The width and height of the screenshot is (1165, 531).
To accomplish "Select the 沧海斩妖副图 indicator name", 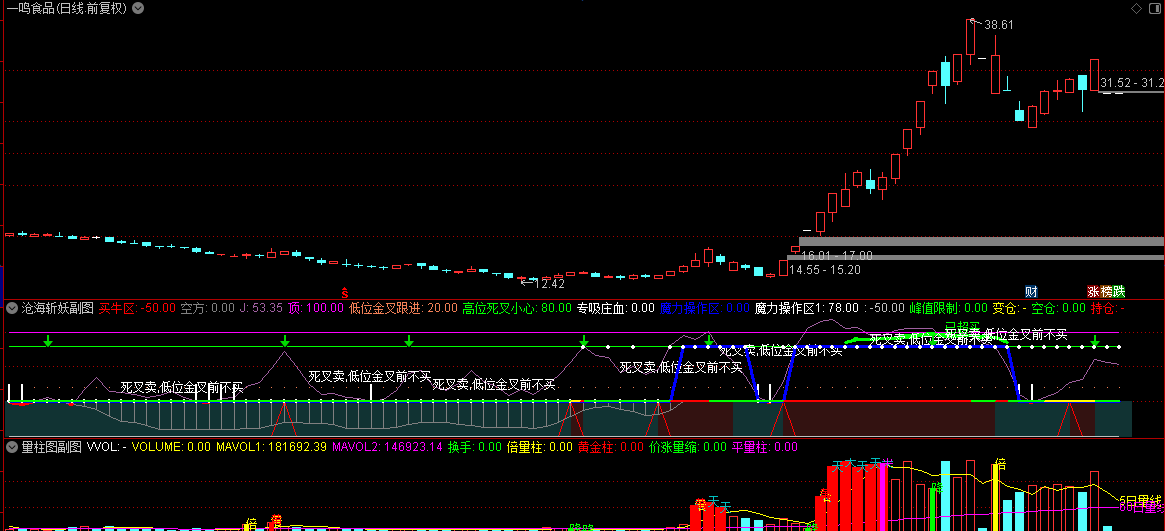I will [57, 307].
